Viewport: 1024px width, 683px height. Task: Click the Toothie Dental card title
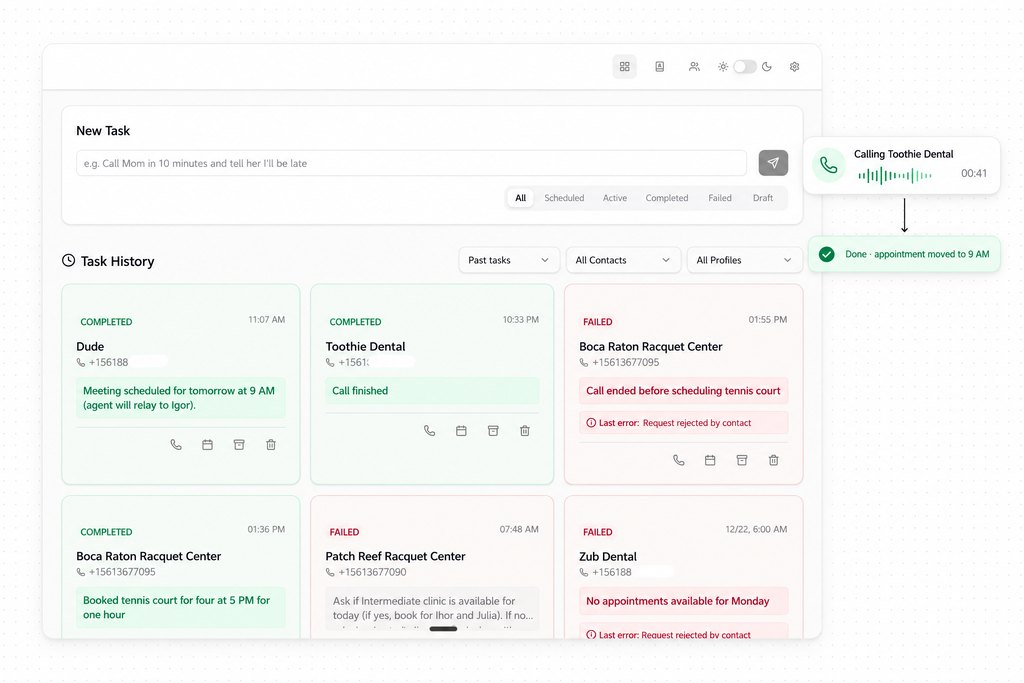(x=365, y=347)
